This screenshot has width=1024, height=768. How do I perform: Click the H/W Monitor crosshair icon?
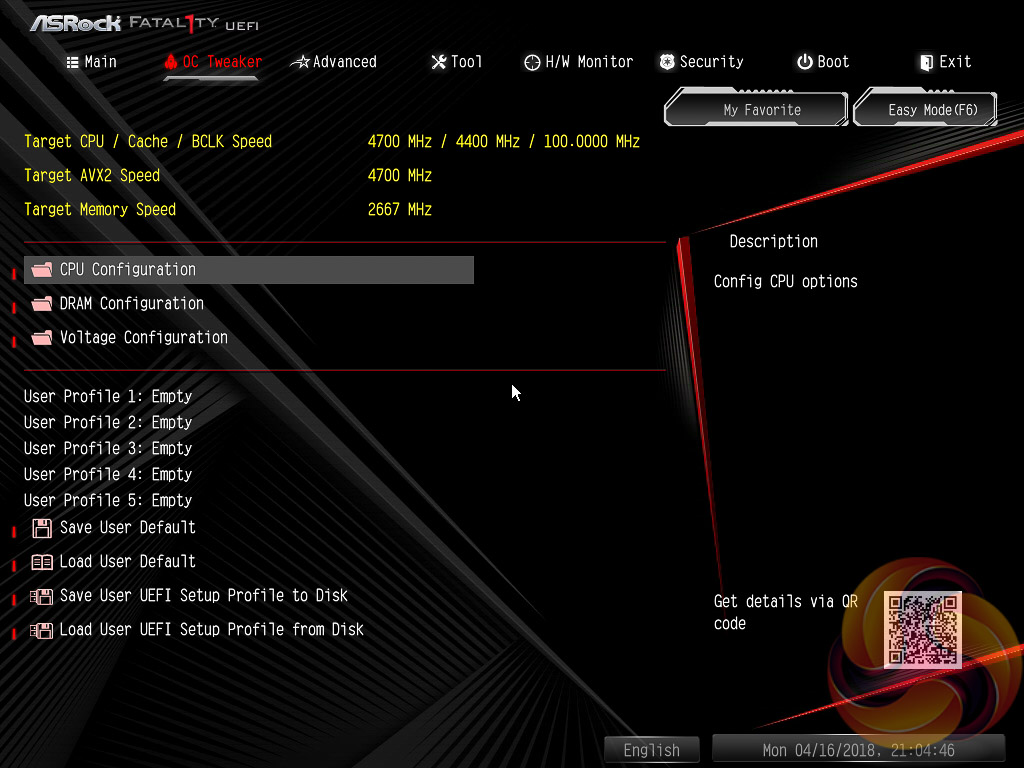[532, 62]
